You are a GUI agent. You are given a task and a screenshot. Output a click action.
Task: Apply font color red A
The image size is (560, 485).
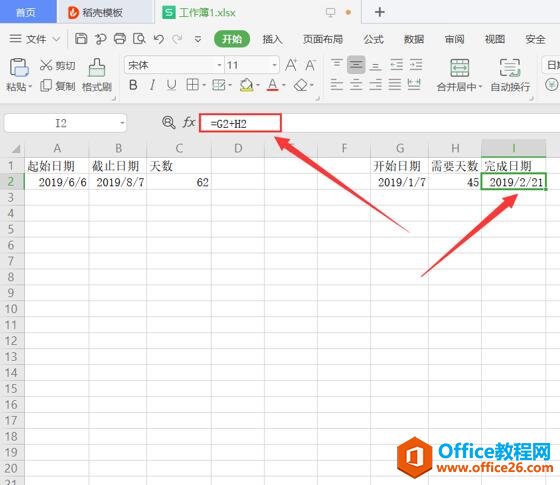click(x=273, y=85)
